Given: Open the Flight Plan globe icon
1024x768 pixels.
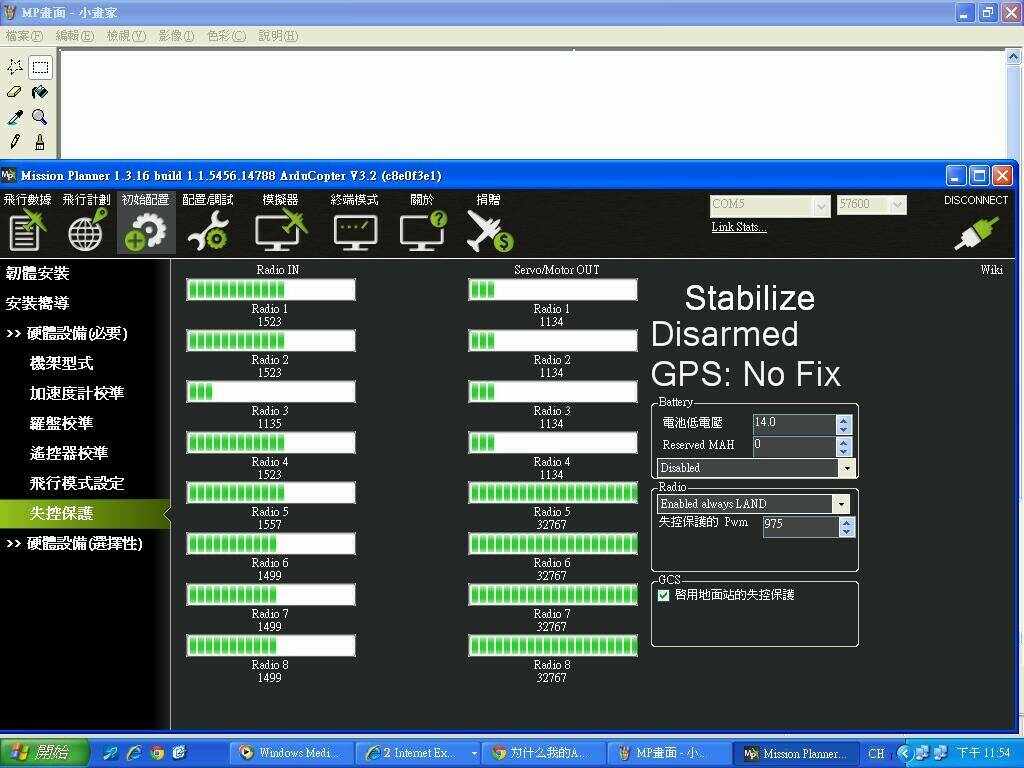Looking at the screenshot, I should 87,229.
